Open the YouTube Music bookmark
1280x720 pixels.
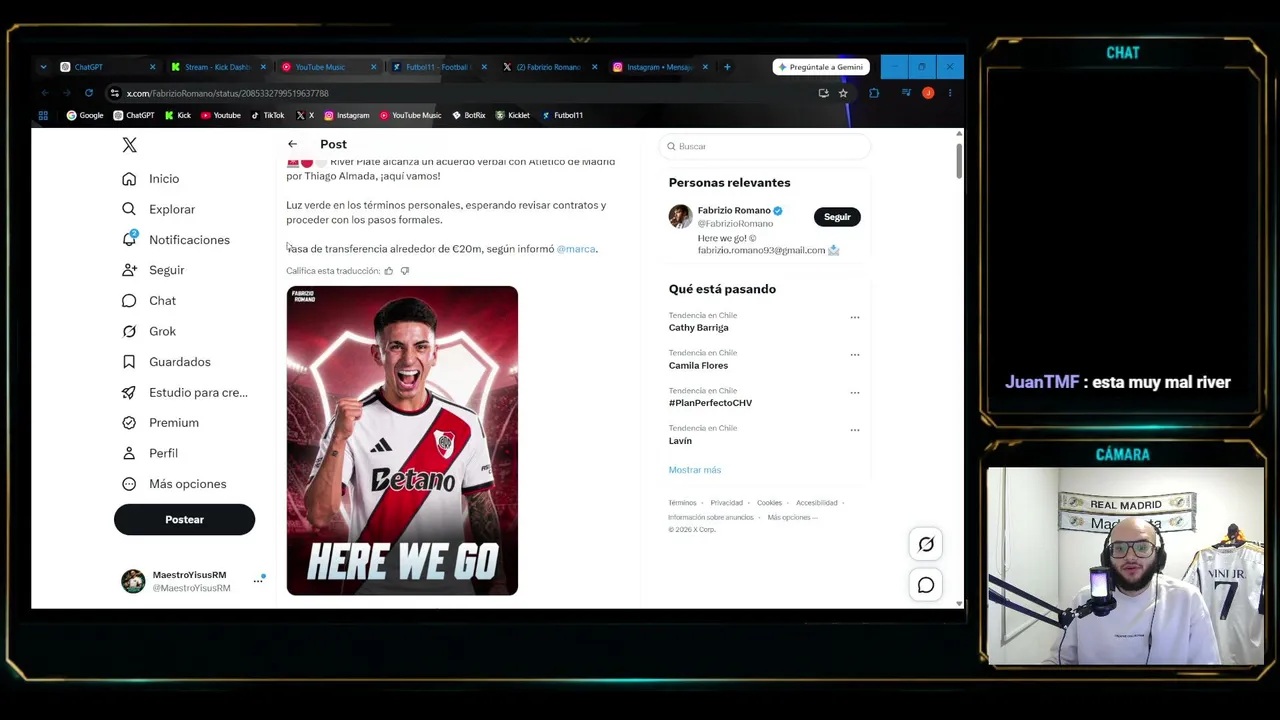410,115
